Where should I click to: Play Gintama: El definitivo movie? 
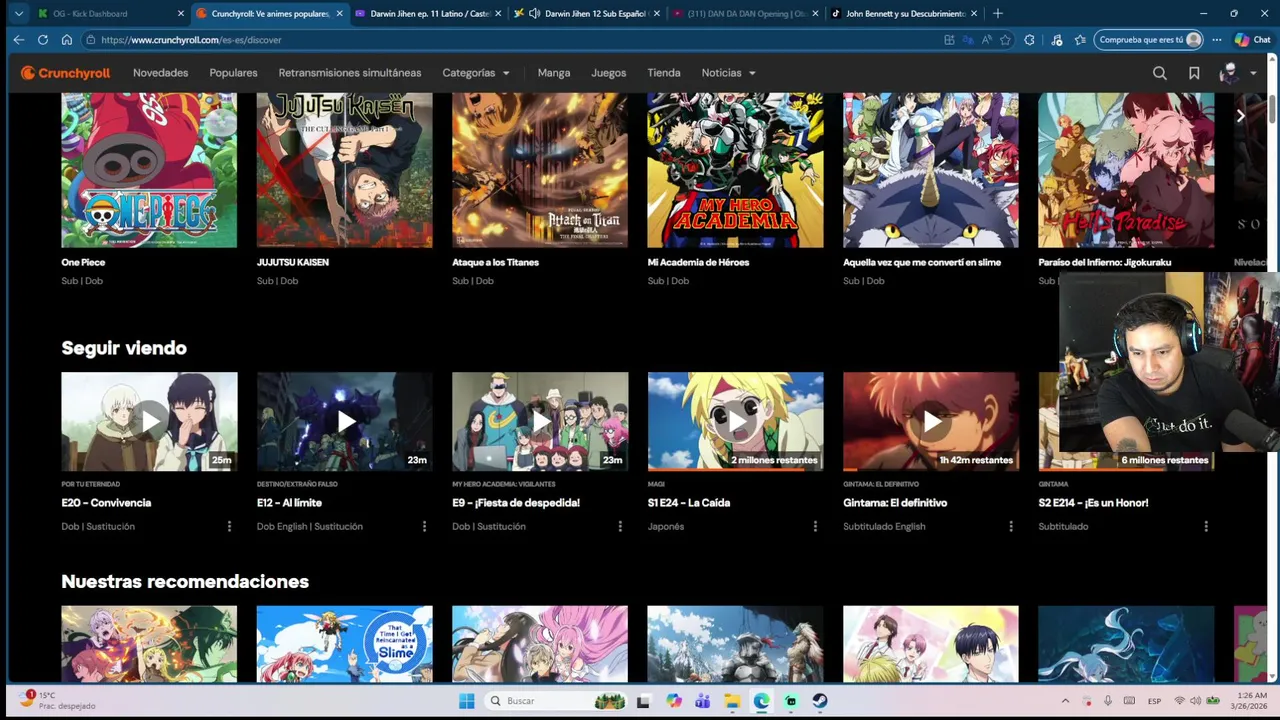[x=931, y=421]
